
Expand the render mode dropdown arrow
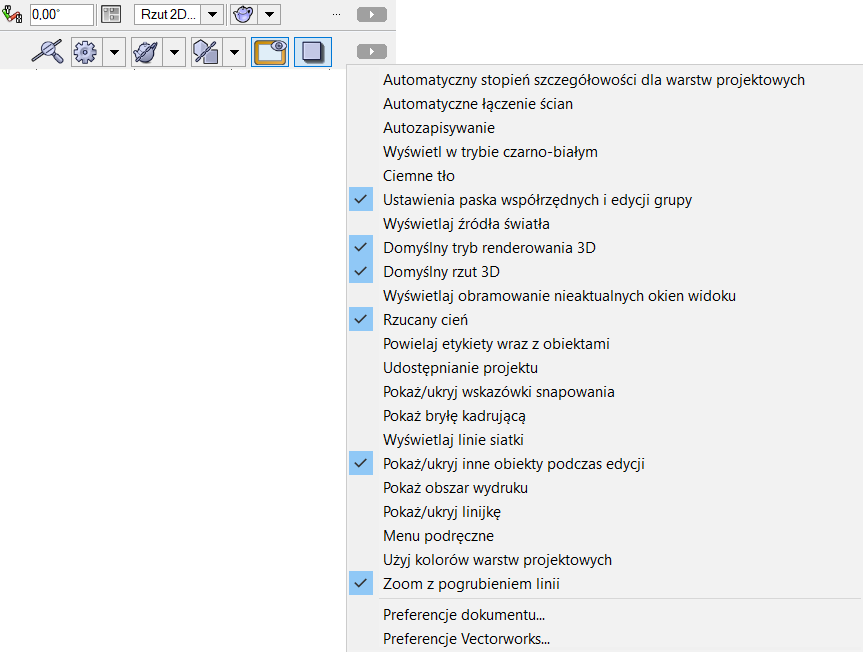270,14
